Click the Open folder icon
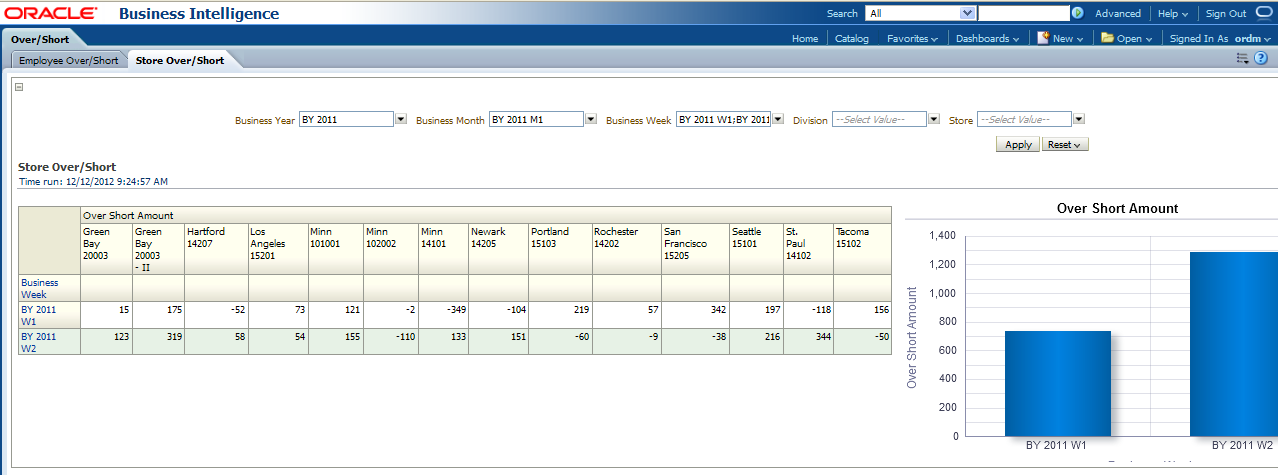 point(1107,38)
